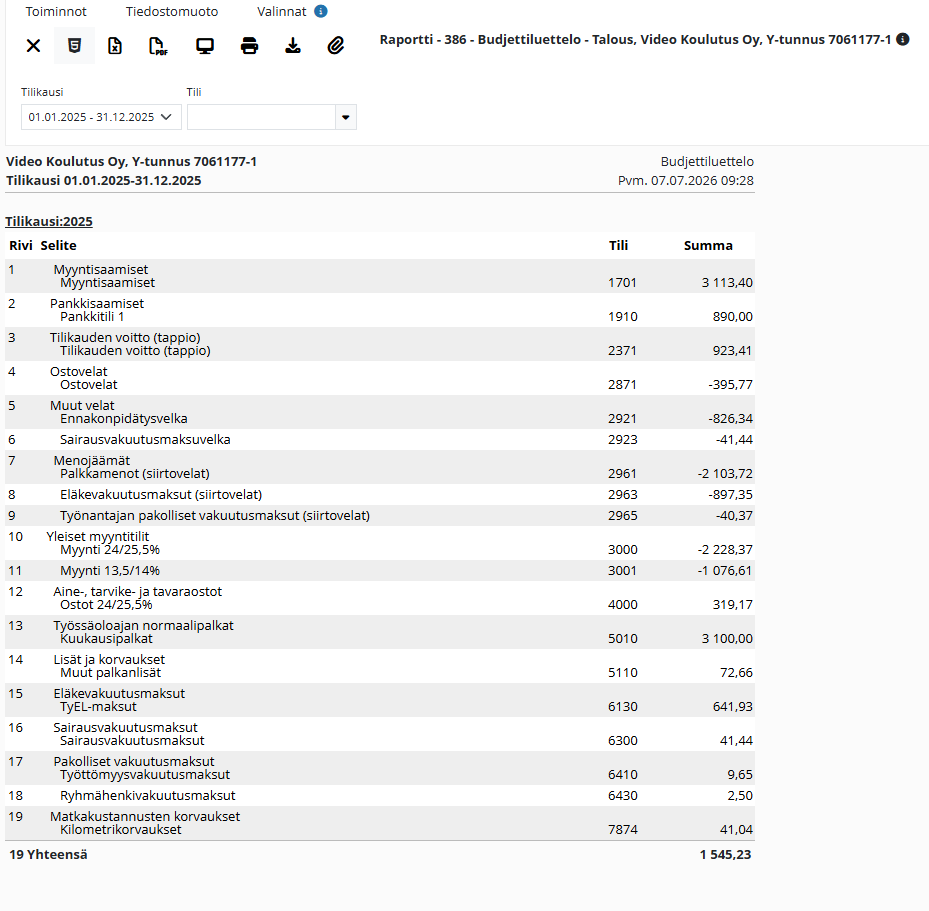Viewport: 929px width, 911px height.
Task: Show the report on screen with the monitor icon
Action: click(x=205, y=46)
